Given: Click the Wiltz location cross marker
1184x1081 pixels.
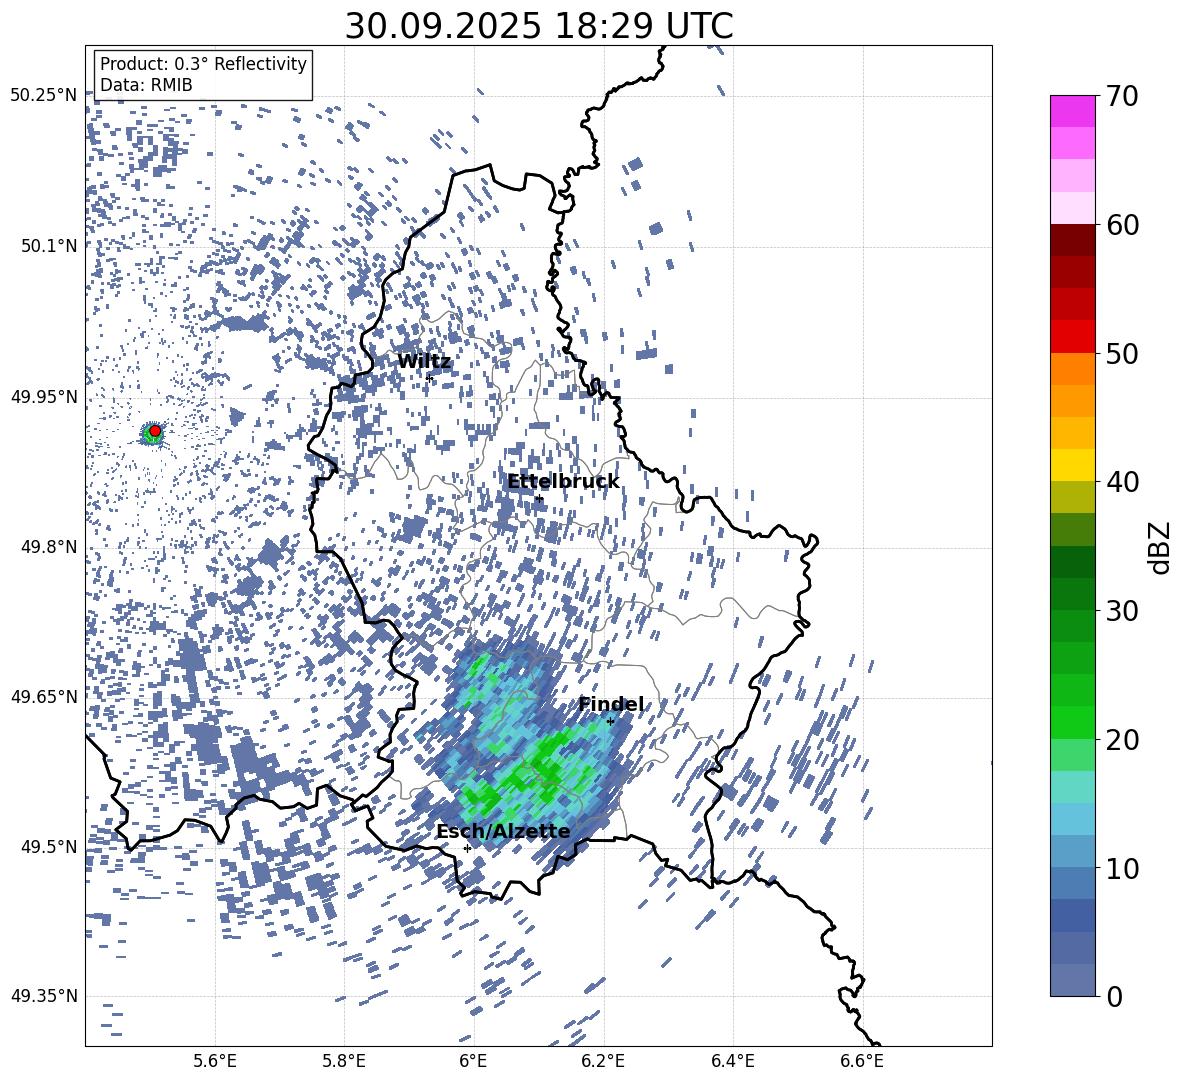Looking at the screenshot, I should [x=430, y=378].
